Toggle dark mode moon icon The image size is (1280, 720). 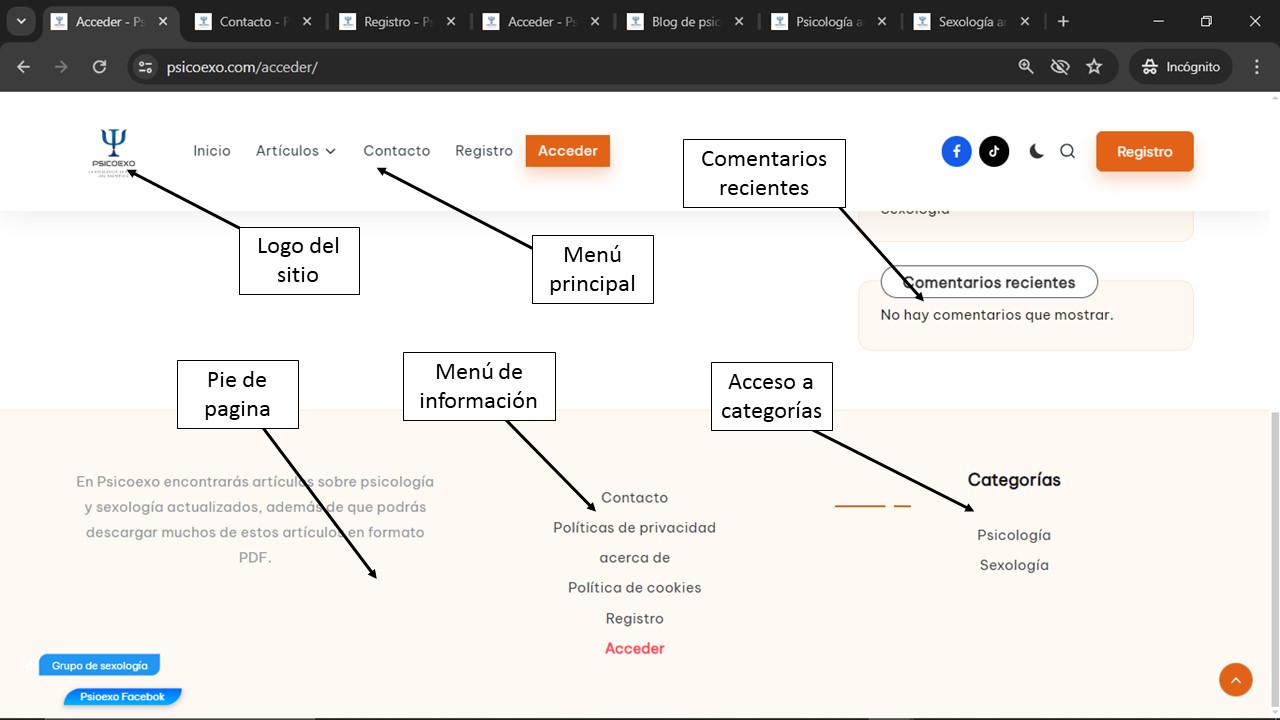(x=1036, y=152)
